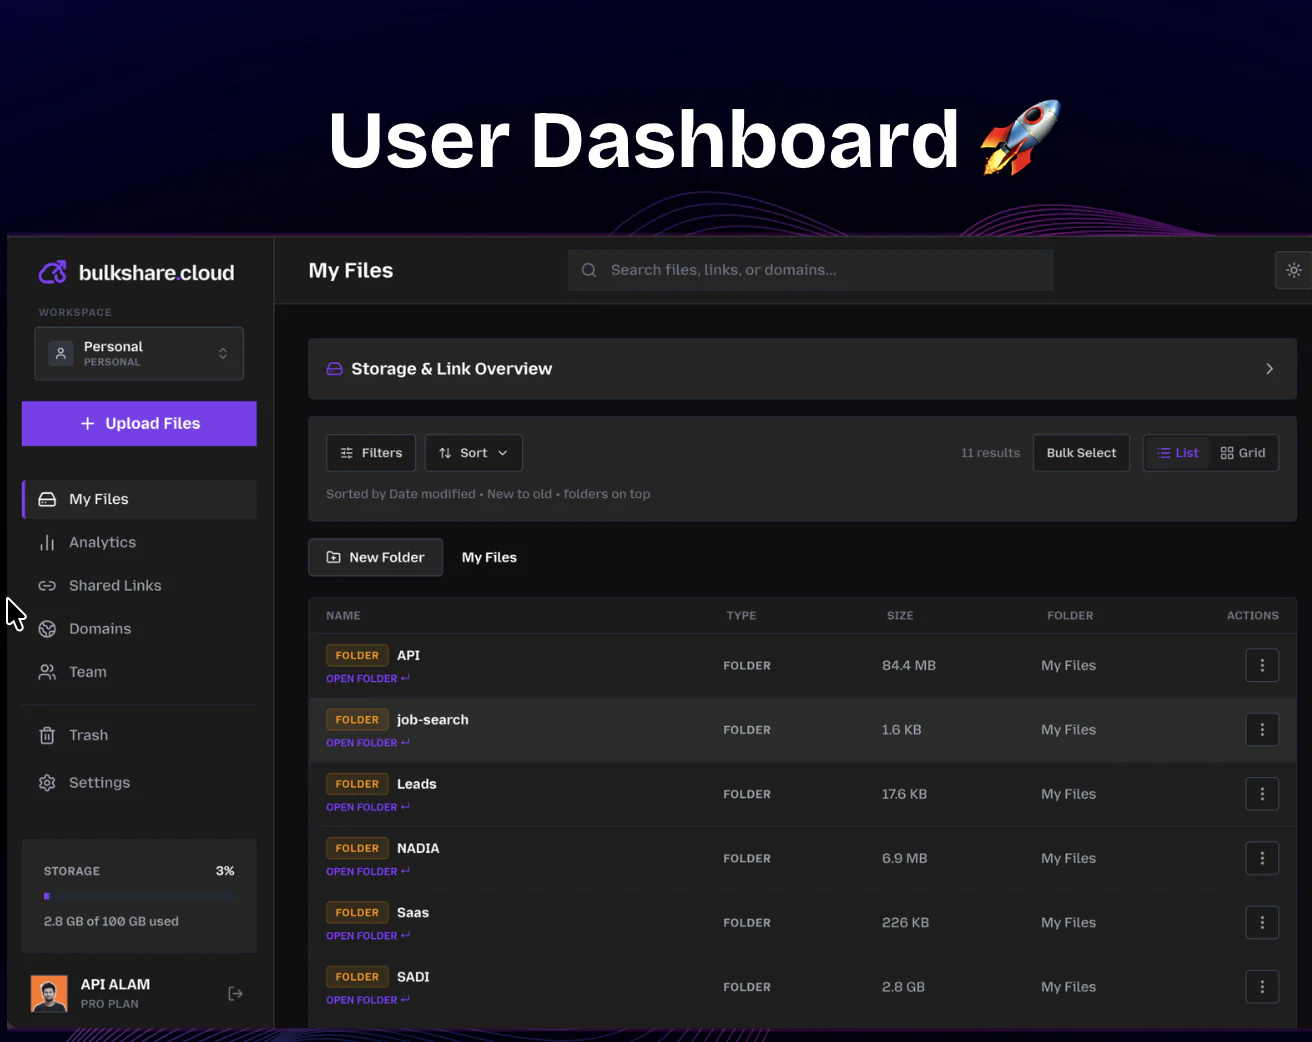Click the Upload Files button

point(138,423)
